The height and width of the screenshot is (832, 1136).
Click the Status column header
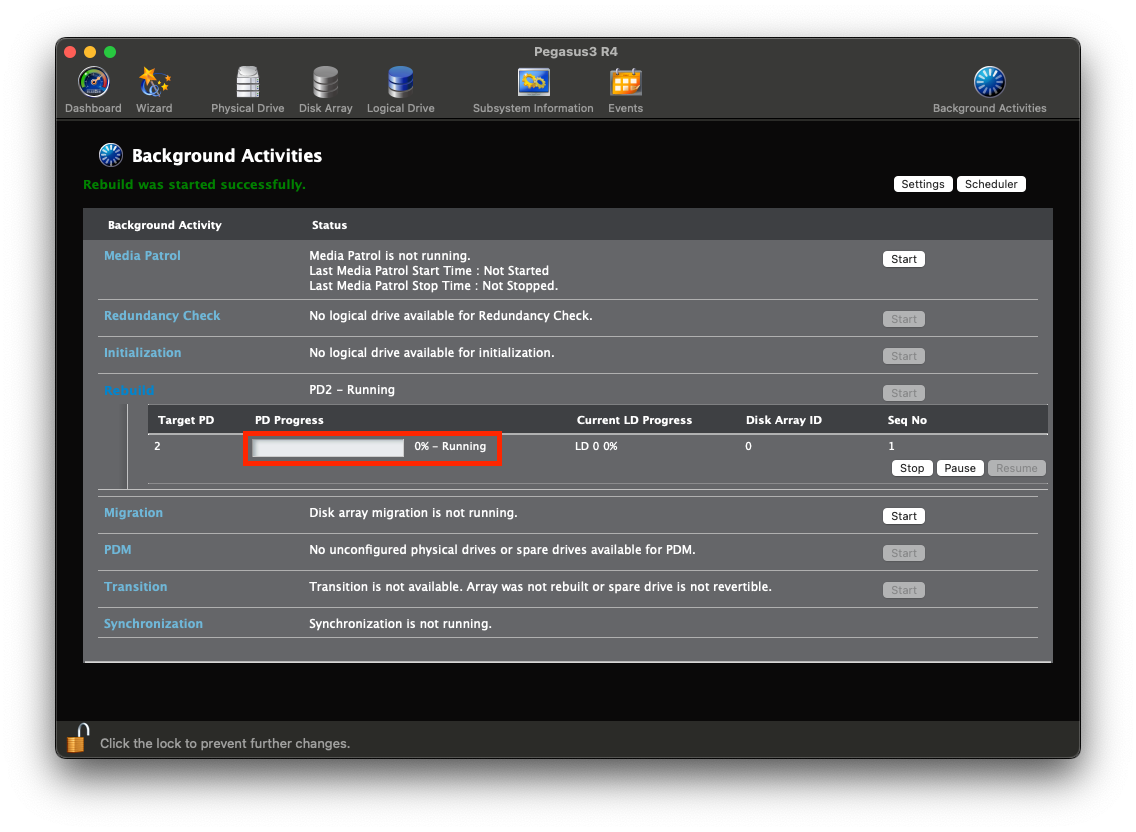(x=329, y=225)
